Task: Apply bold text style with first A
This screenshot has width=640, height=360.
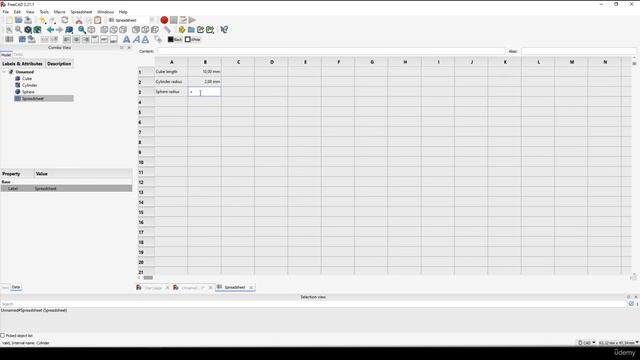Action: [x=127, y=40]
